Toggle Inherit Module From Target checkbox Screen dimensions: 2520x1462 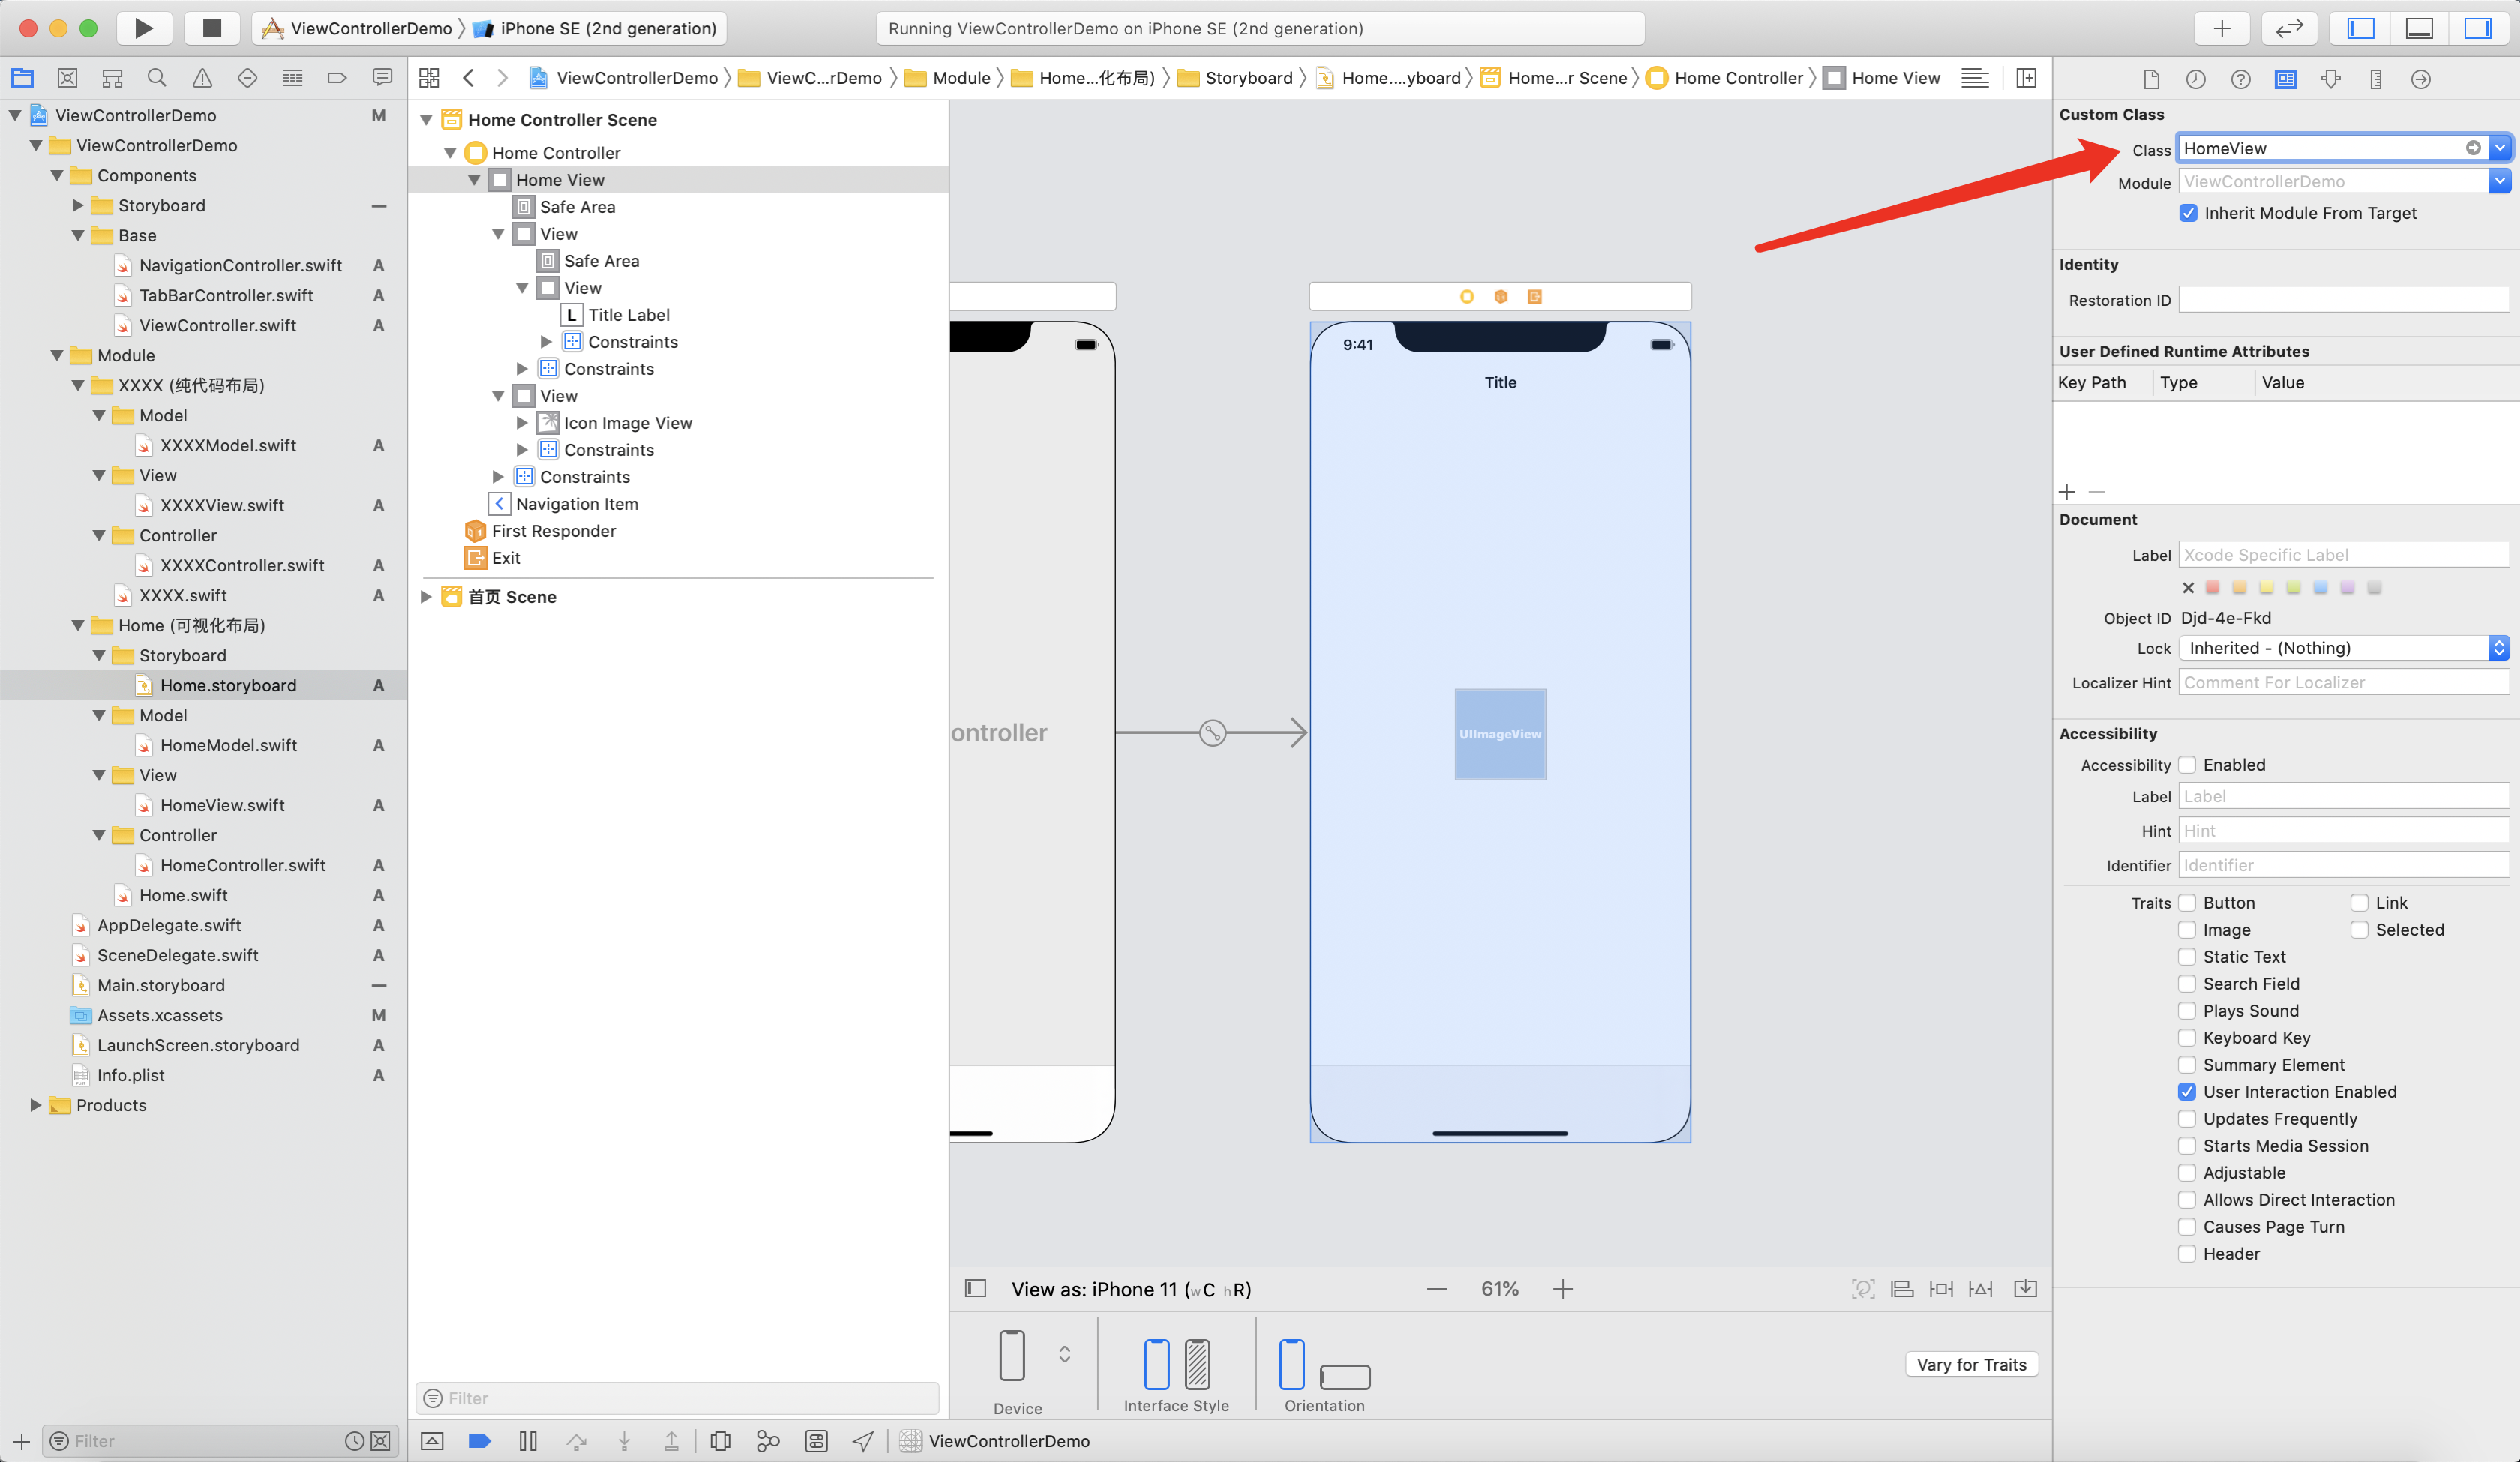click(2188, 212)
